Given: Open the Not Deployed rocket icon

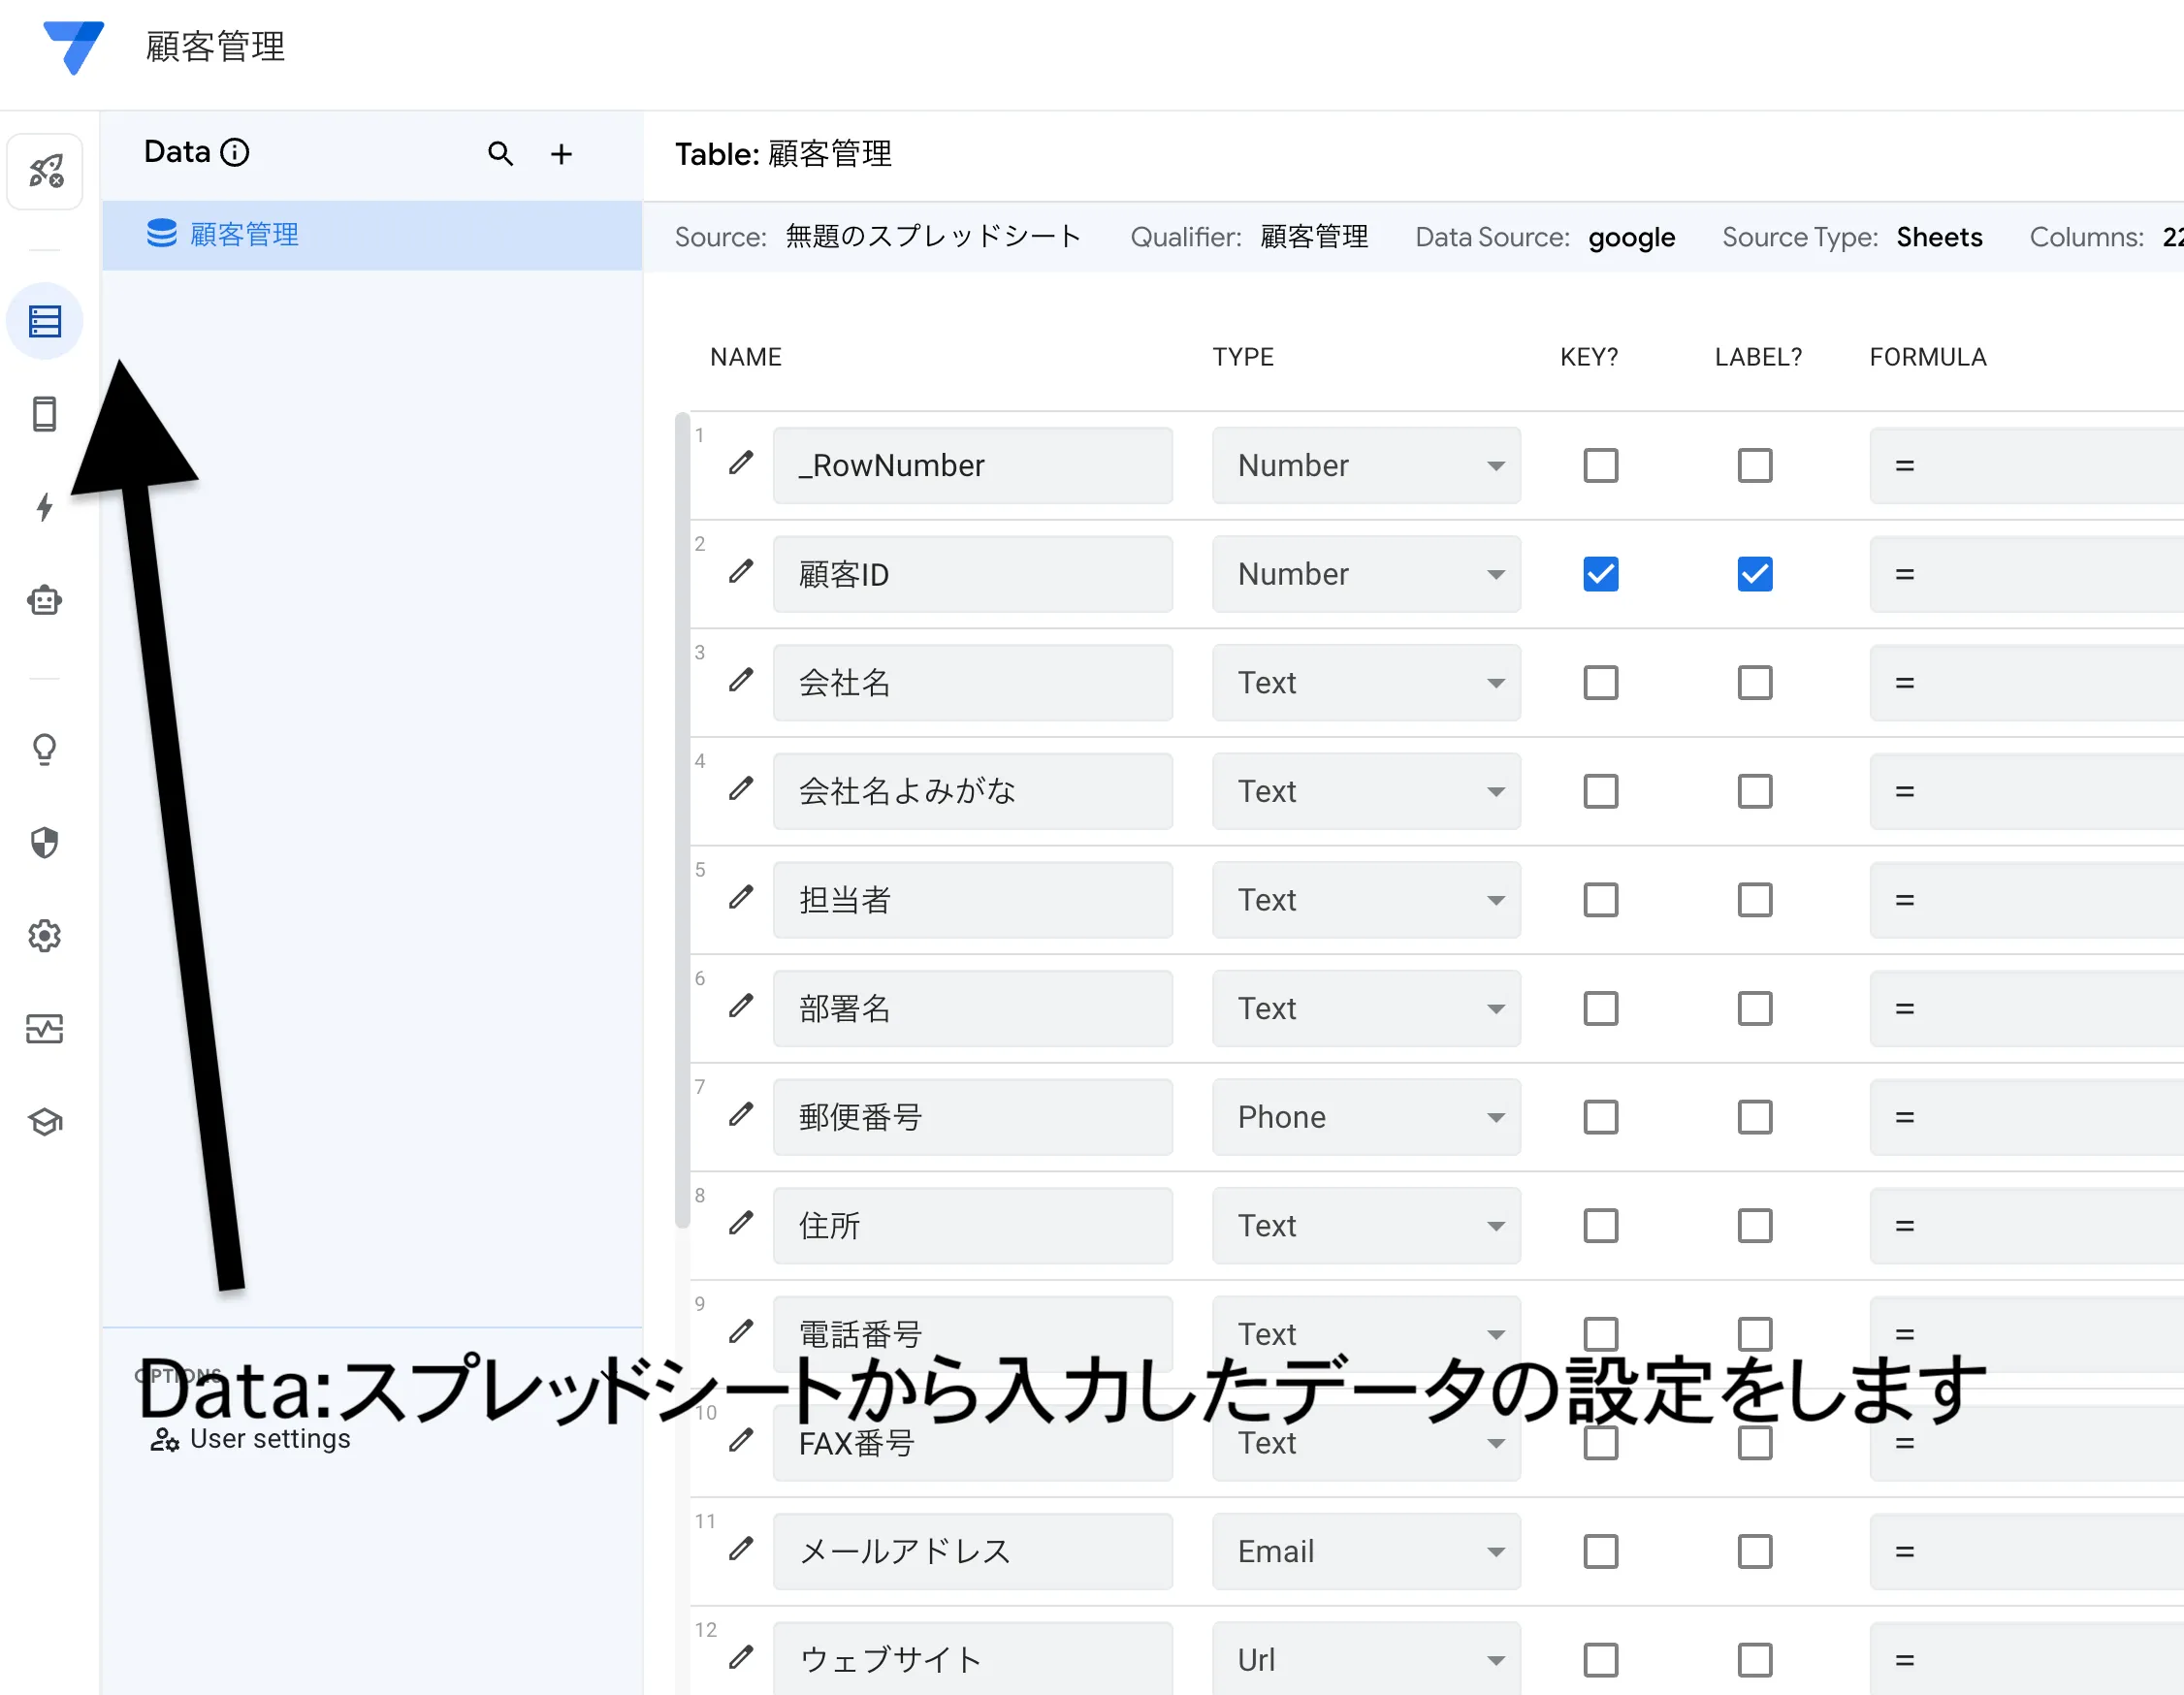Looking at the screenshot, I should coord(45,171).
